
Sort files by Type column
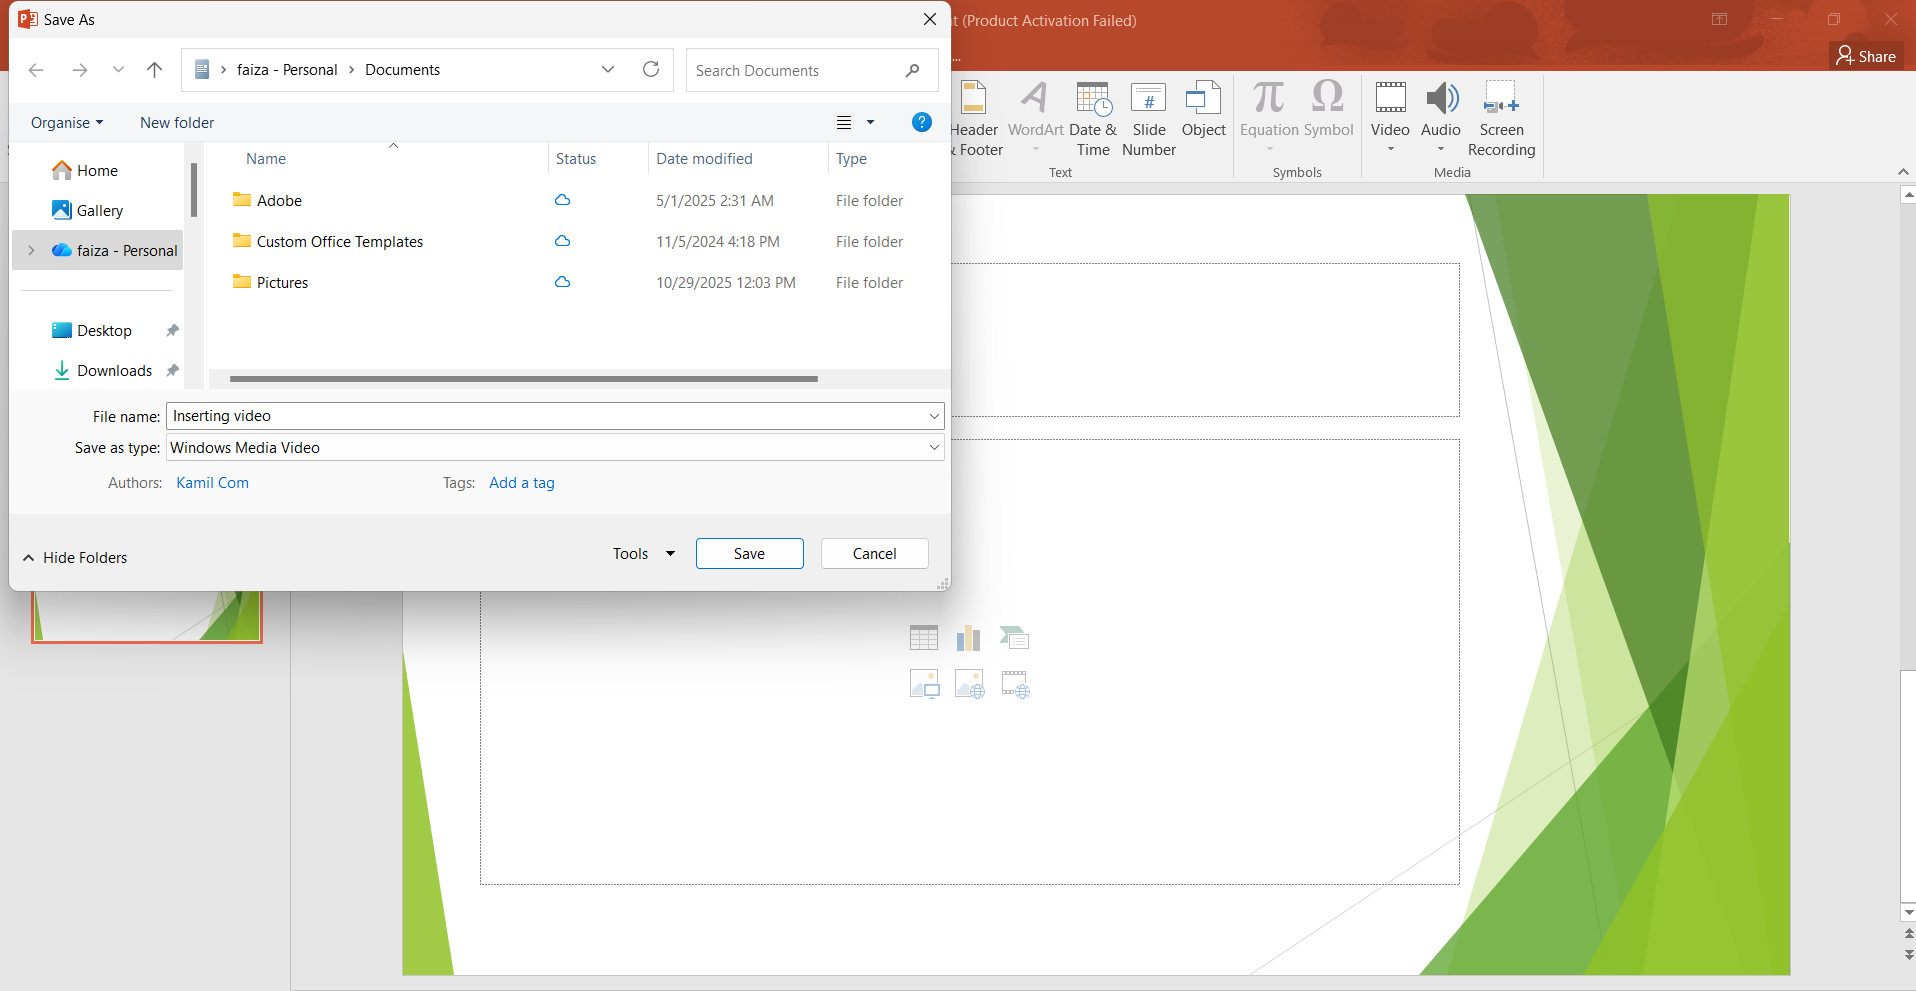(x=852, y=159)
